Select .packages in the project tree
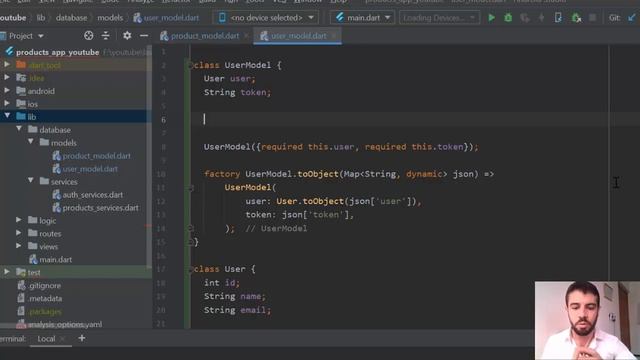This screenshot has height=360, width=640. click(x=45, y=312)
